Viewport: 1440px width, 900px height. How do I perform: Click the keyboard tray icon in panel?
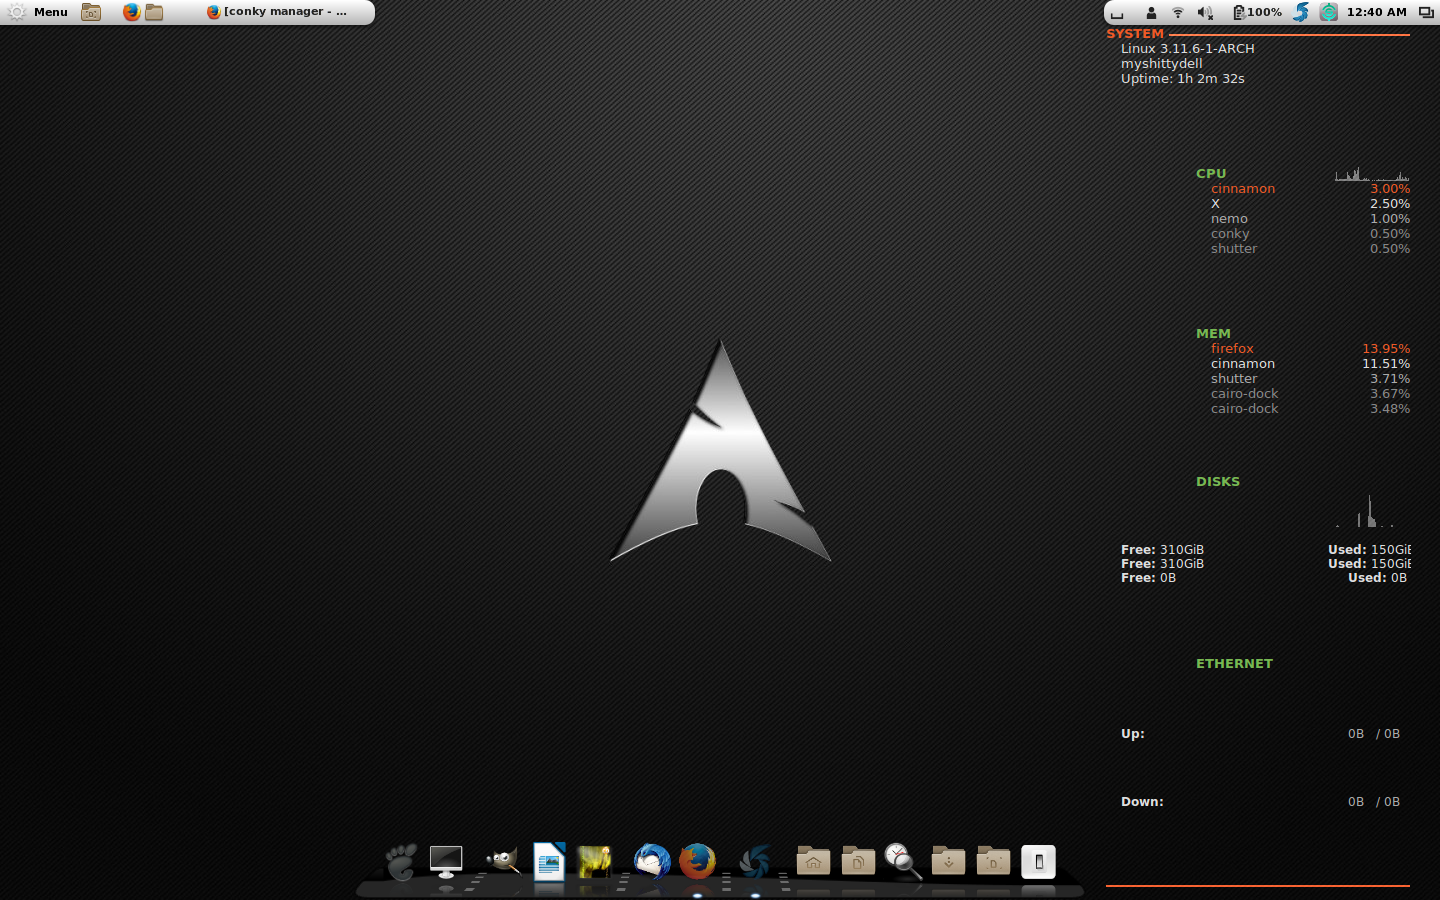(1117, 13)
